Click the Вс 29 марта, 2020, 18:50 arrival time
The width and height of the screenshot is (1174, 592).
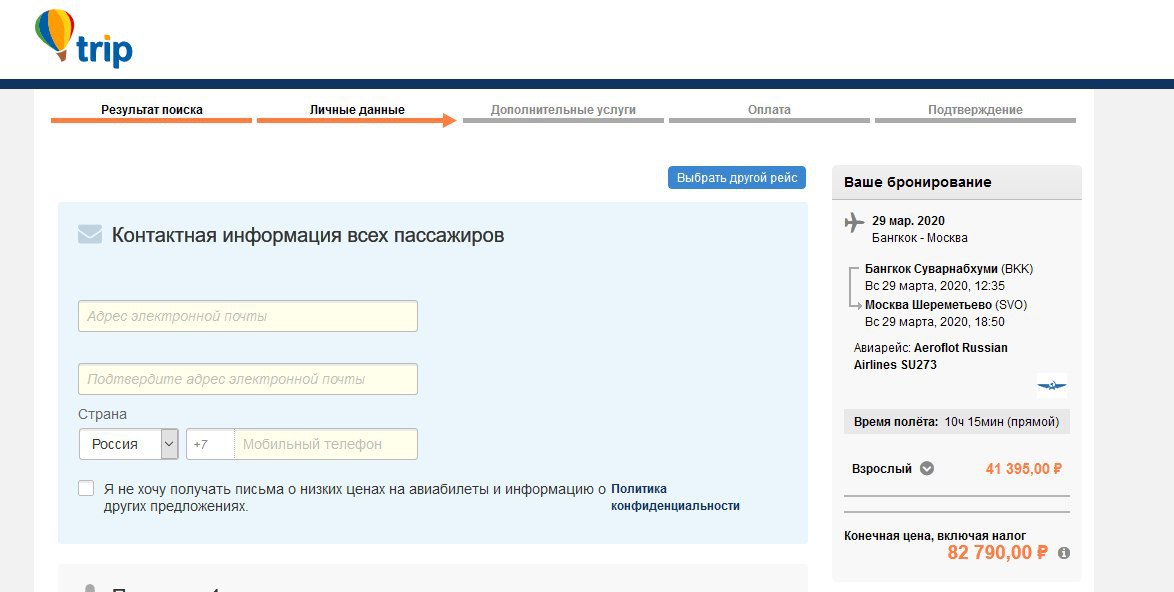(934, 322)
